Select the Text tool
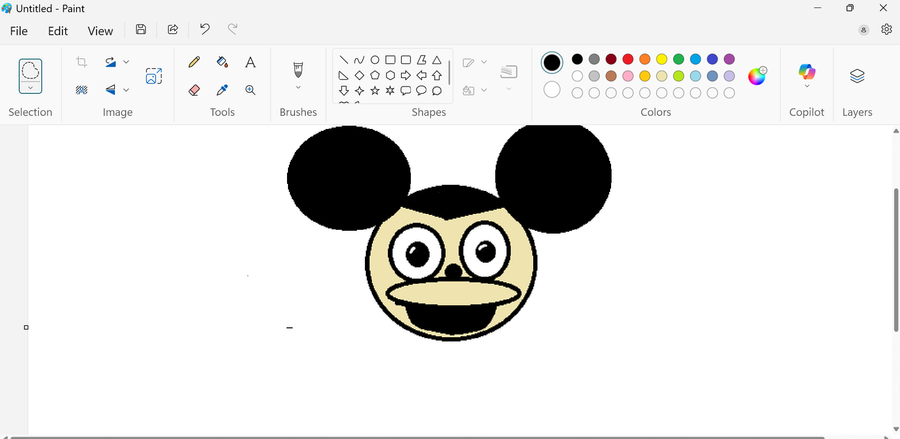The image size is (900, 439). click(x=250, y=62)
